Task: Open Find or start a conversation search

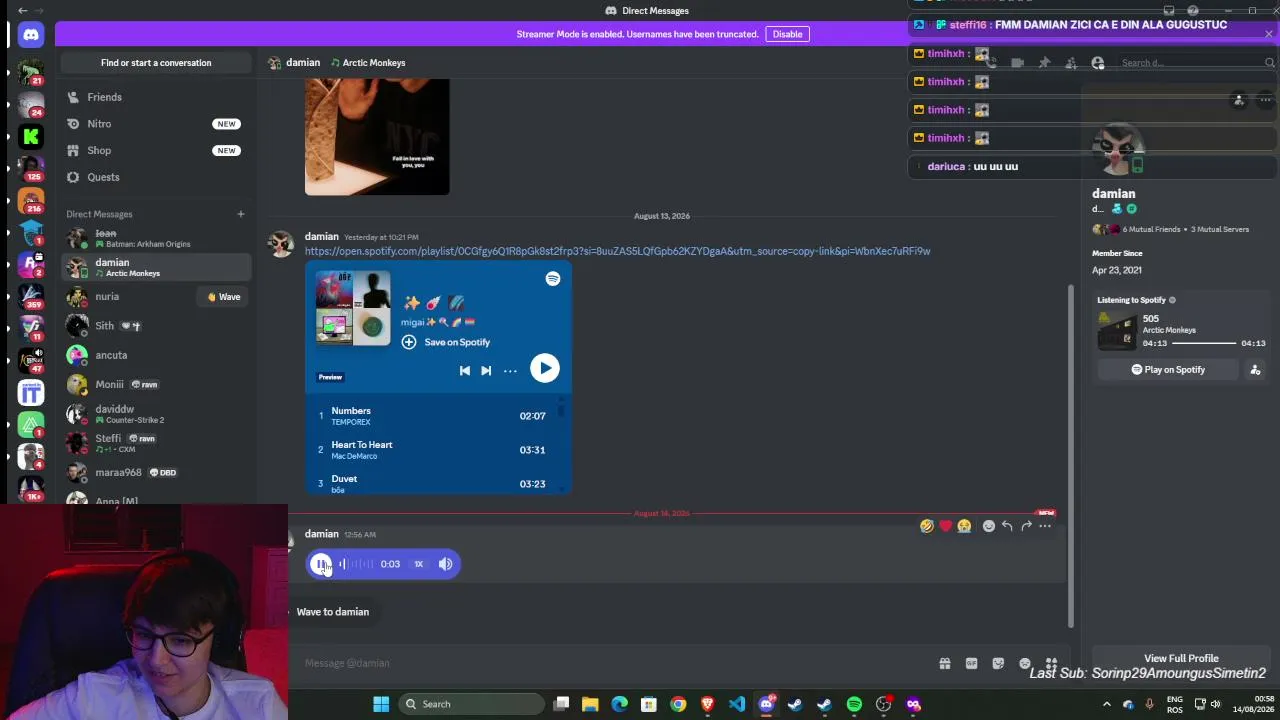Action: pos(156,63)
